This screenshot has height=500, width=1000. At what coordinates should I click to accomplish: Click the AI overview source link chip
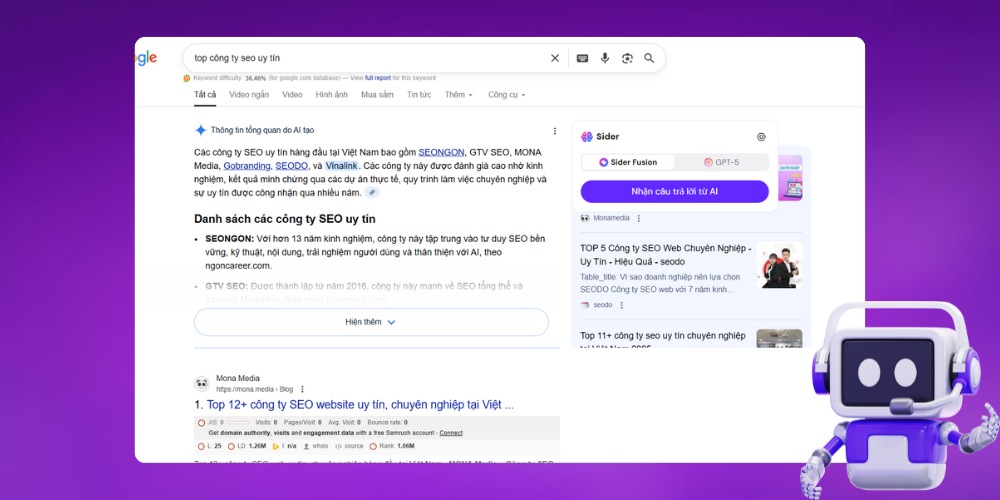point(372,193)
